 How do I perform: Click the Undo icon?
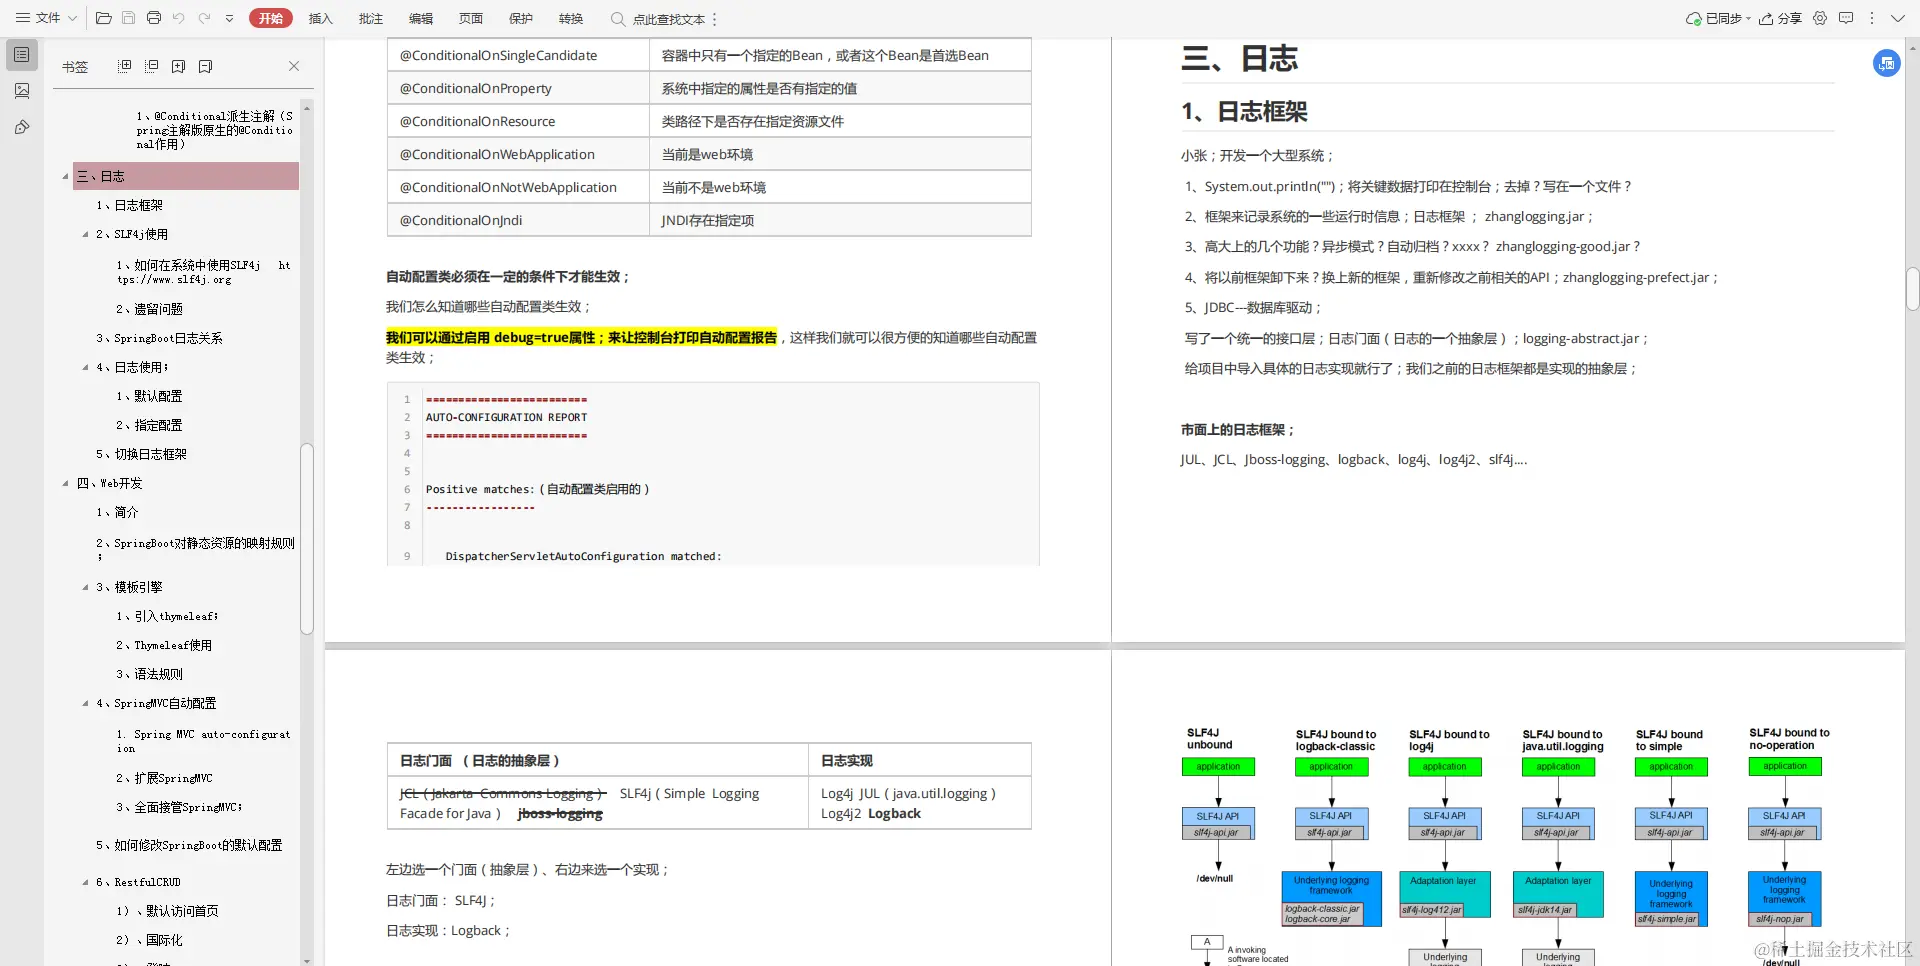pyautogui.click(x=179, y=18)
